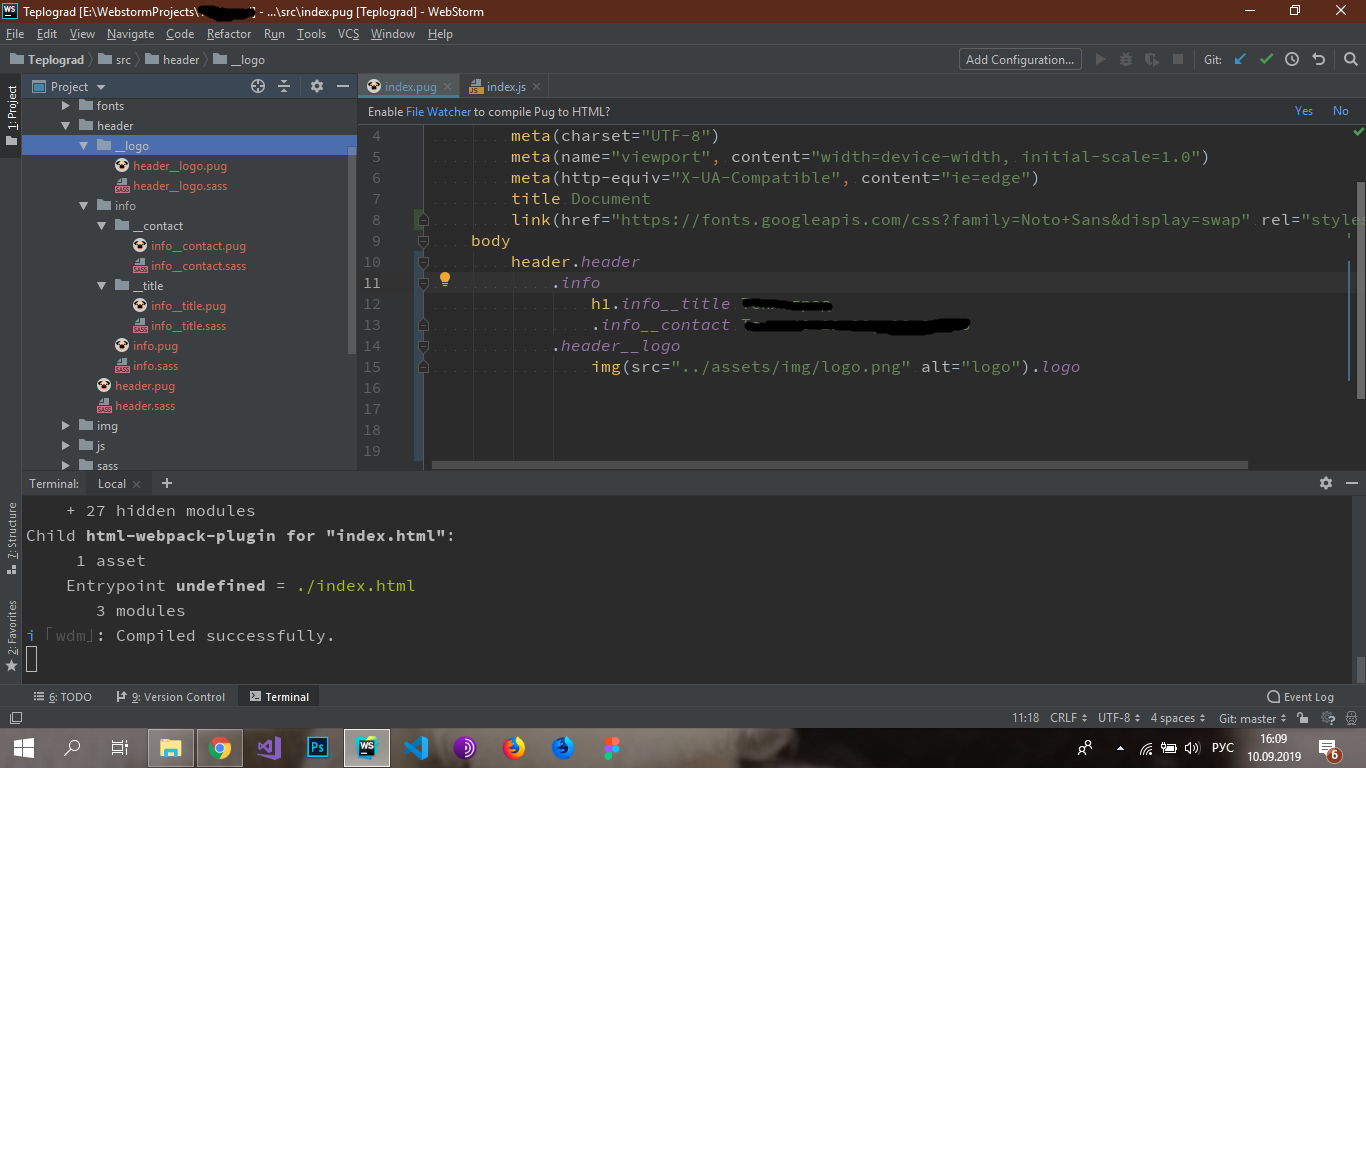Click the editor horizontal scrollbar
1366x1166 pixels.
839,465
